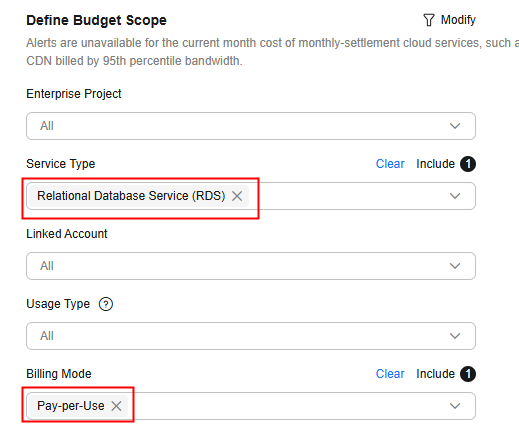519x430 pixels.
Task: Click the Modify filter funnel icon
Action: click(x=429, y=20)
